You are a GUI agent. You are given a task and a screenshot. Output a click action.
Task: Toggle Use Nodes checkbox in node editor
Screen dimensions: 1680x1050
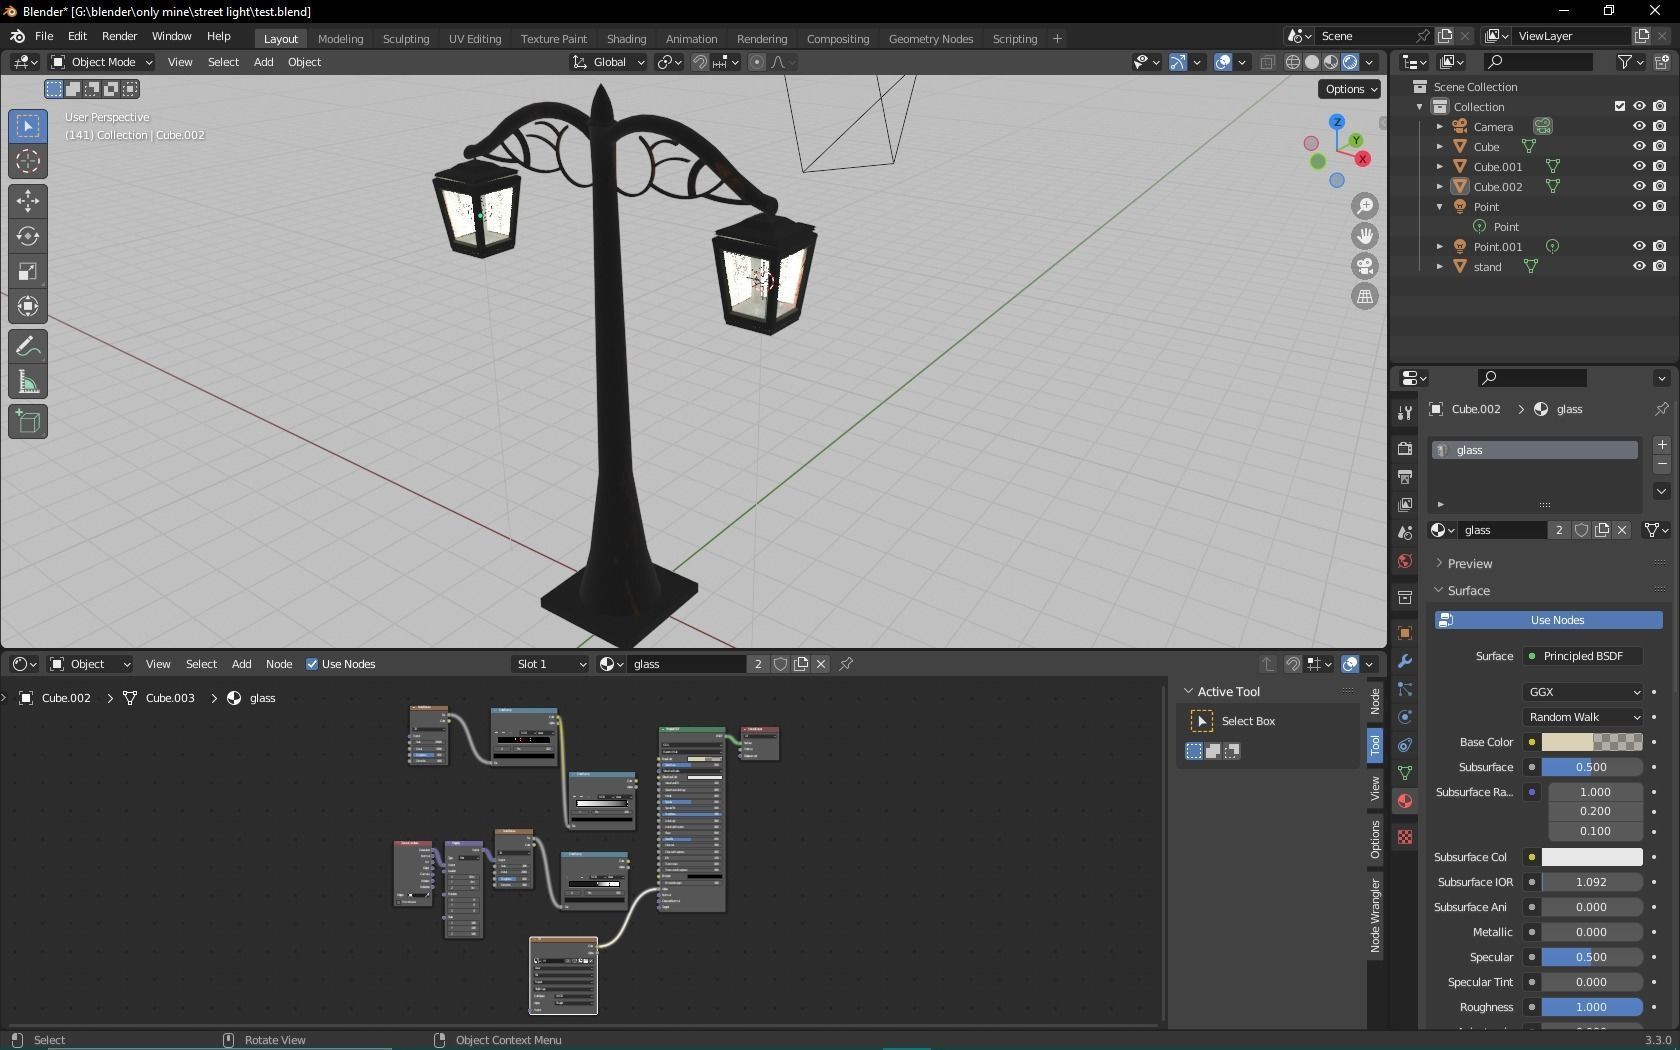312,664
